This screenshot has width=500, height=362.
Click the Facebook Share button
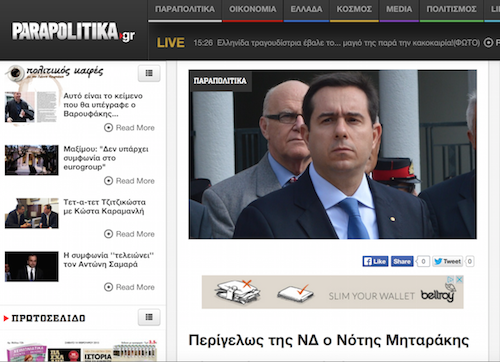pyautogui.click(x=402, y=261)
